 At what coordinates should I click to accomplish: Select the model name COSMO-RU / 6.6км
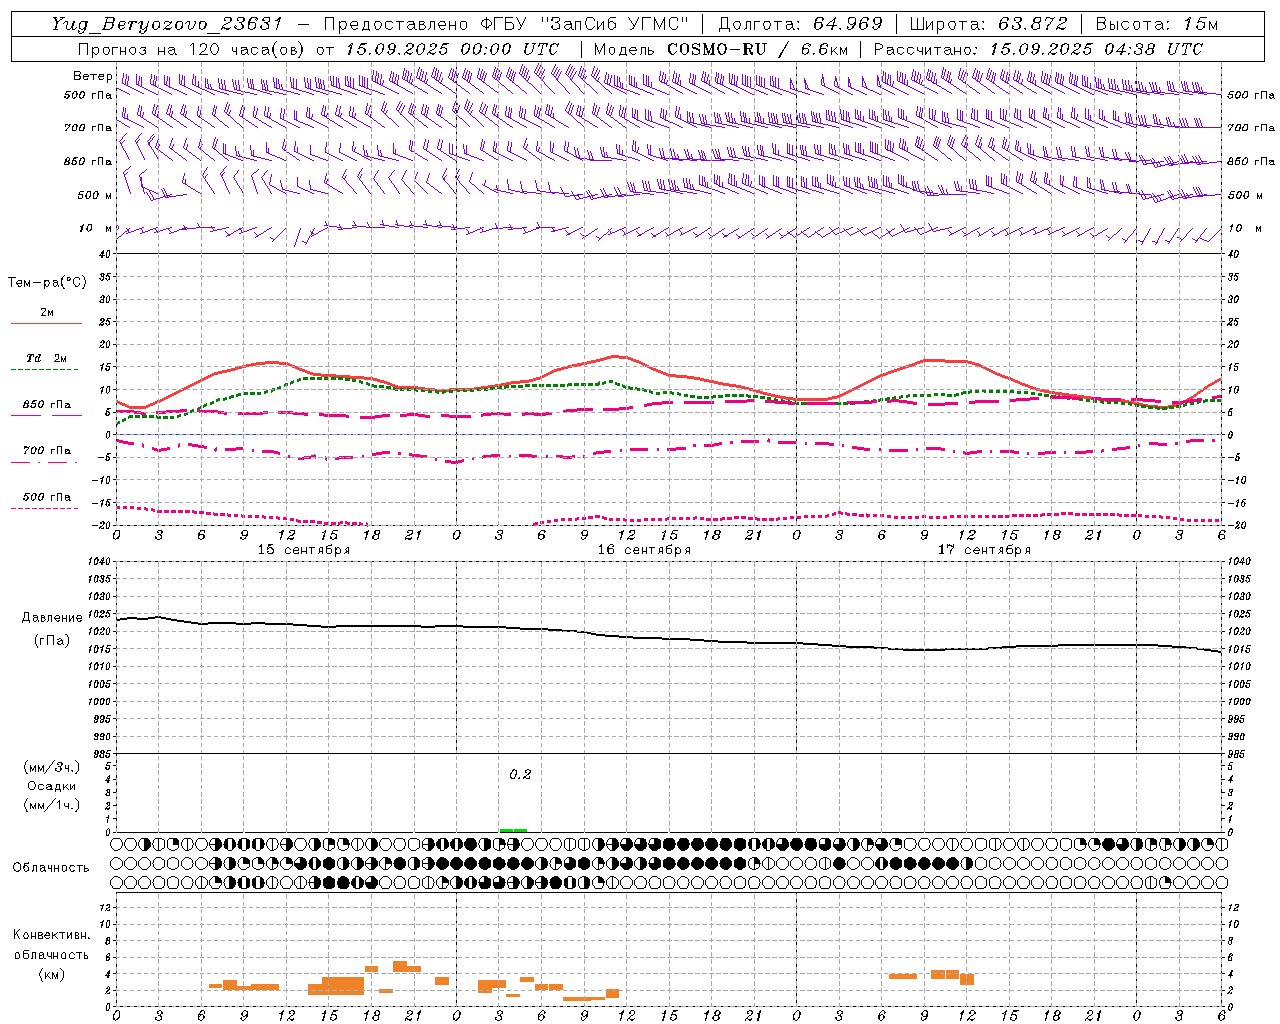point(758,49)
